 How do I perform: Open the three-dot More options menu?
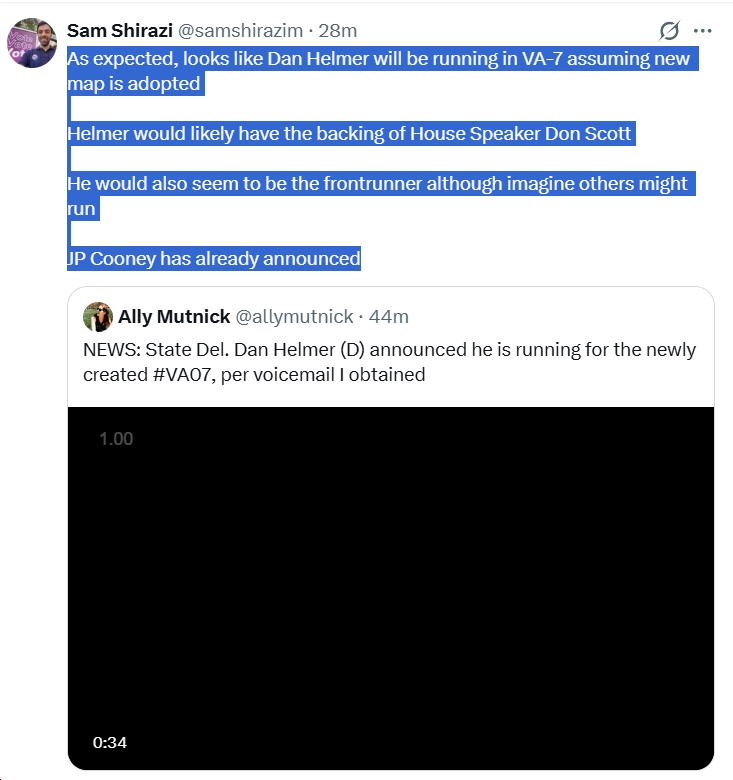[x=703, y=31]
